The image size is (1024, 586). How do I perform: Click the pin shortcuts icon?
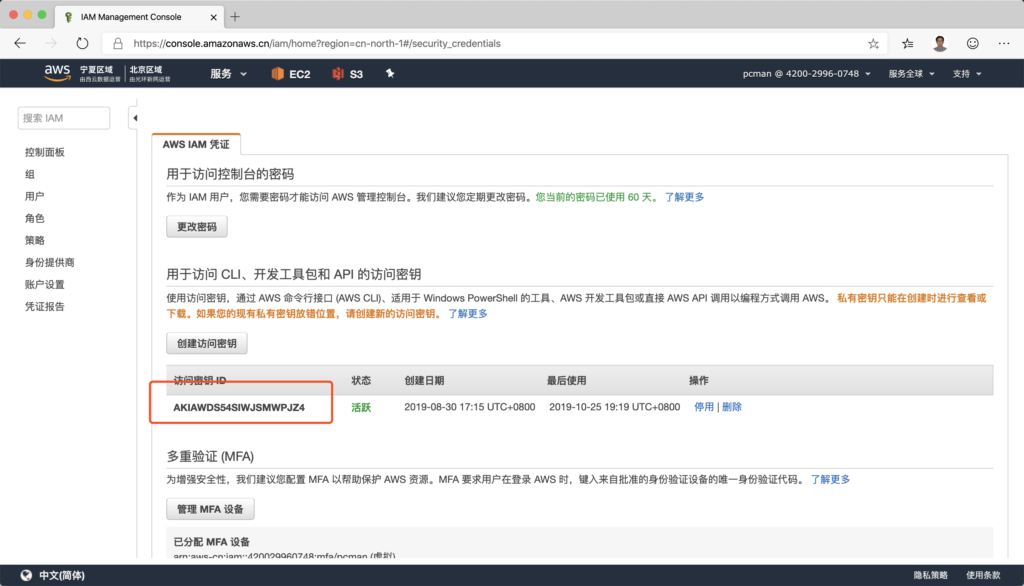click(390, 74)
